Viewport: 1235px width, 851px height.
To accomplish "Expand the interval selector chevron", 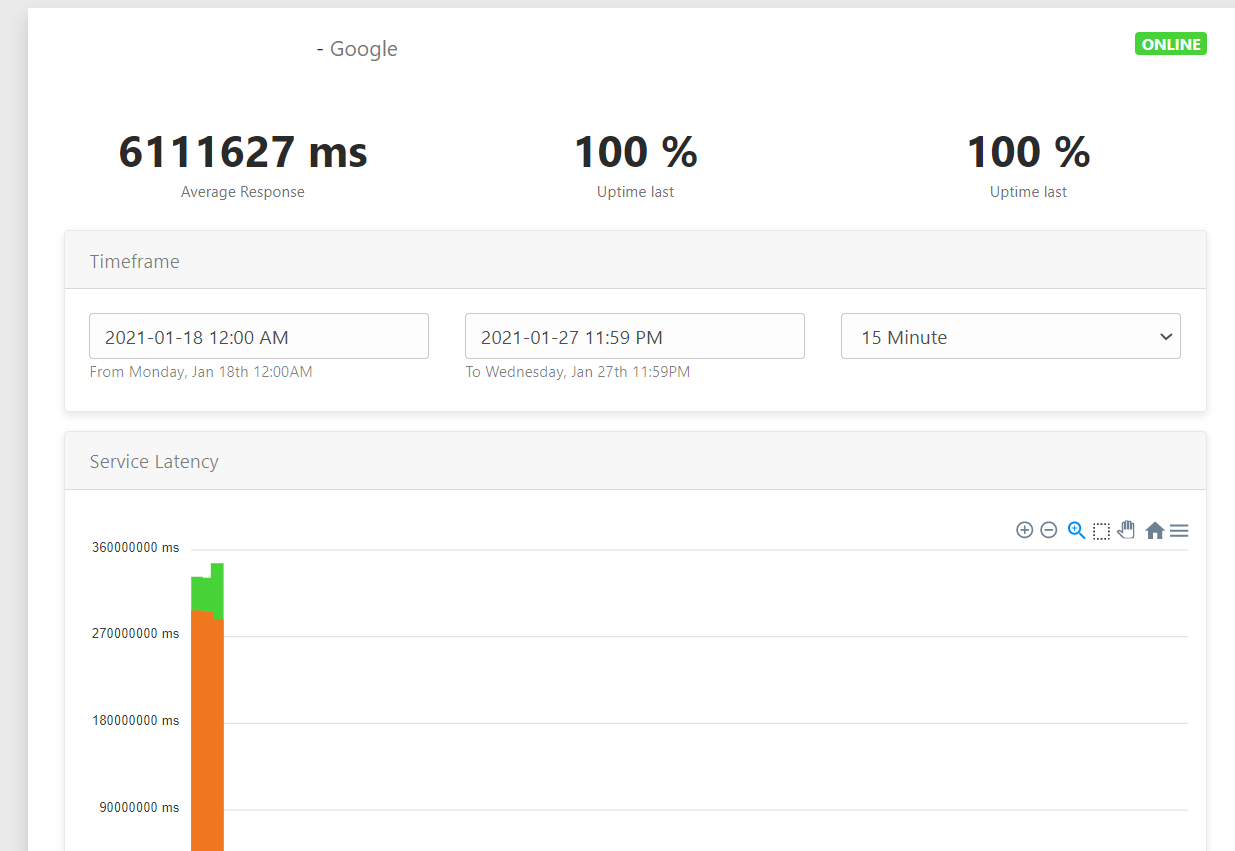I will click(x=1165, y=337).
